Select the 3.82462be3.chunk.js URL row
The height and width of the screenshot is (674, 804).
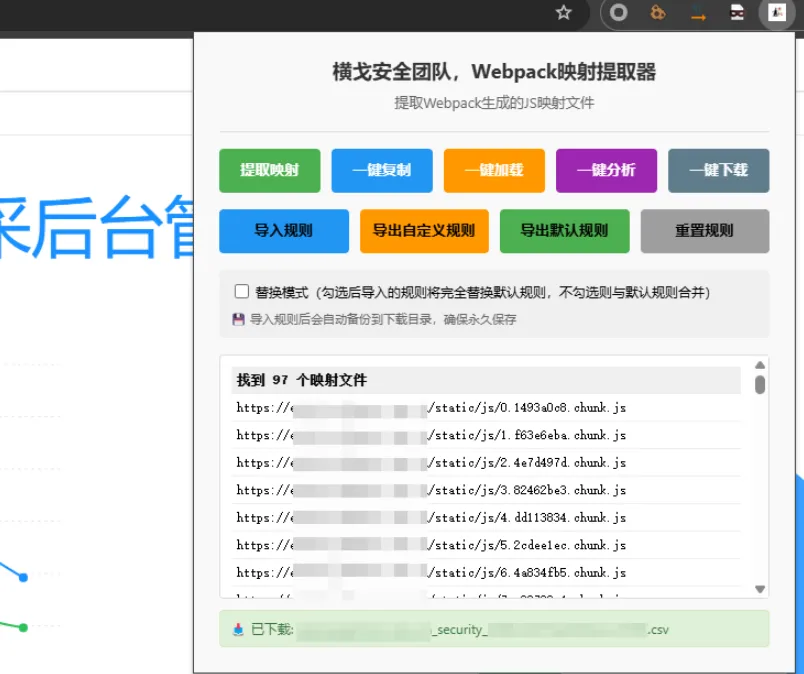[x=486, y=490]
